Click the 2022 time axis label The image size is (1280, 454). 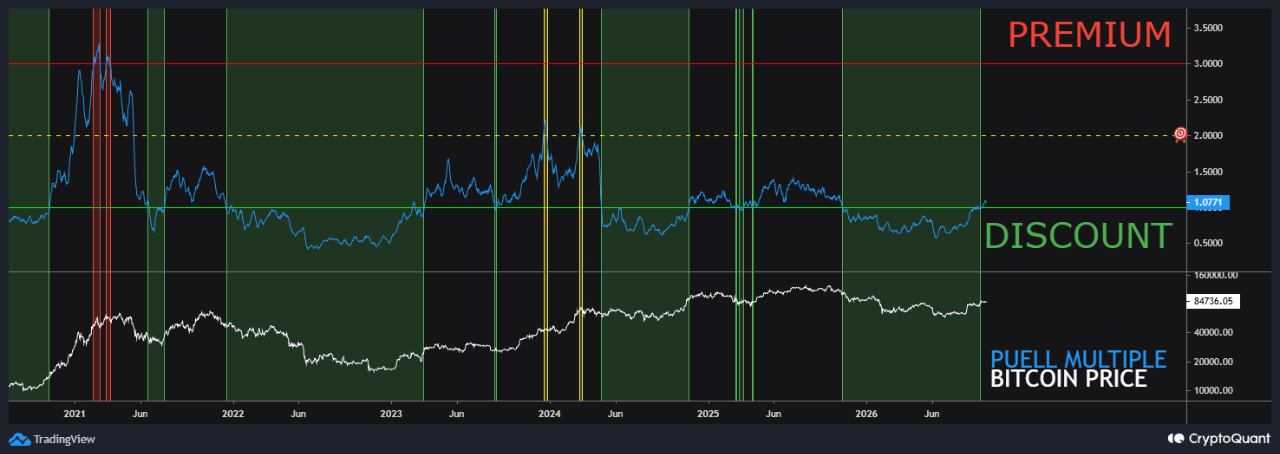point(232,412)
